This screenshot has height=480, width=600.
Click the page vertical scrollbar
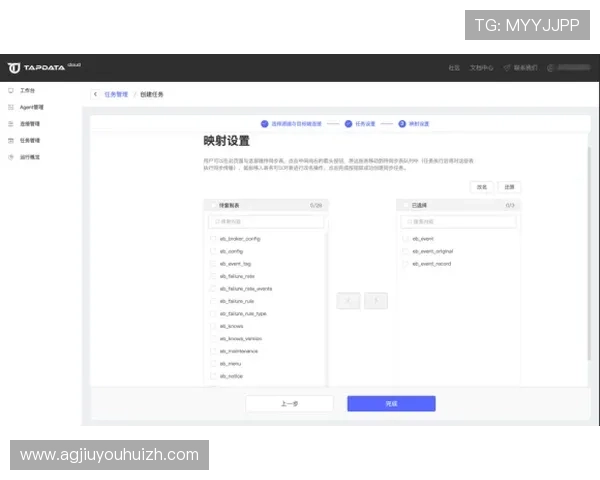tap(589, 253)
